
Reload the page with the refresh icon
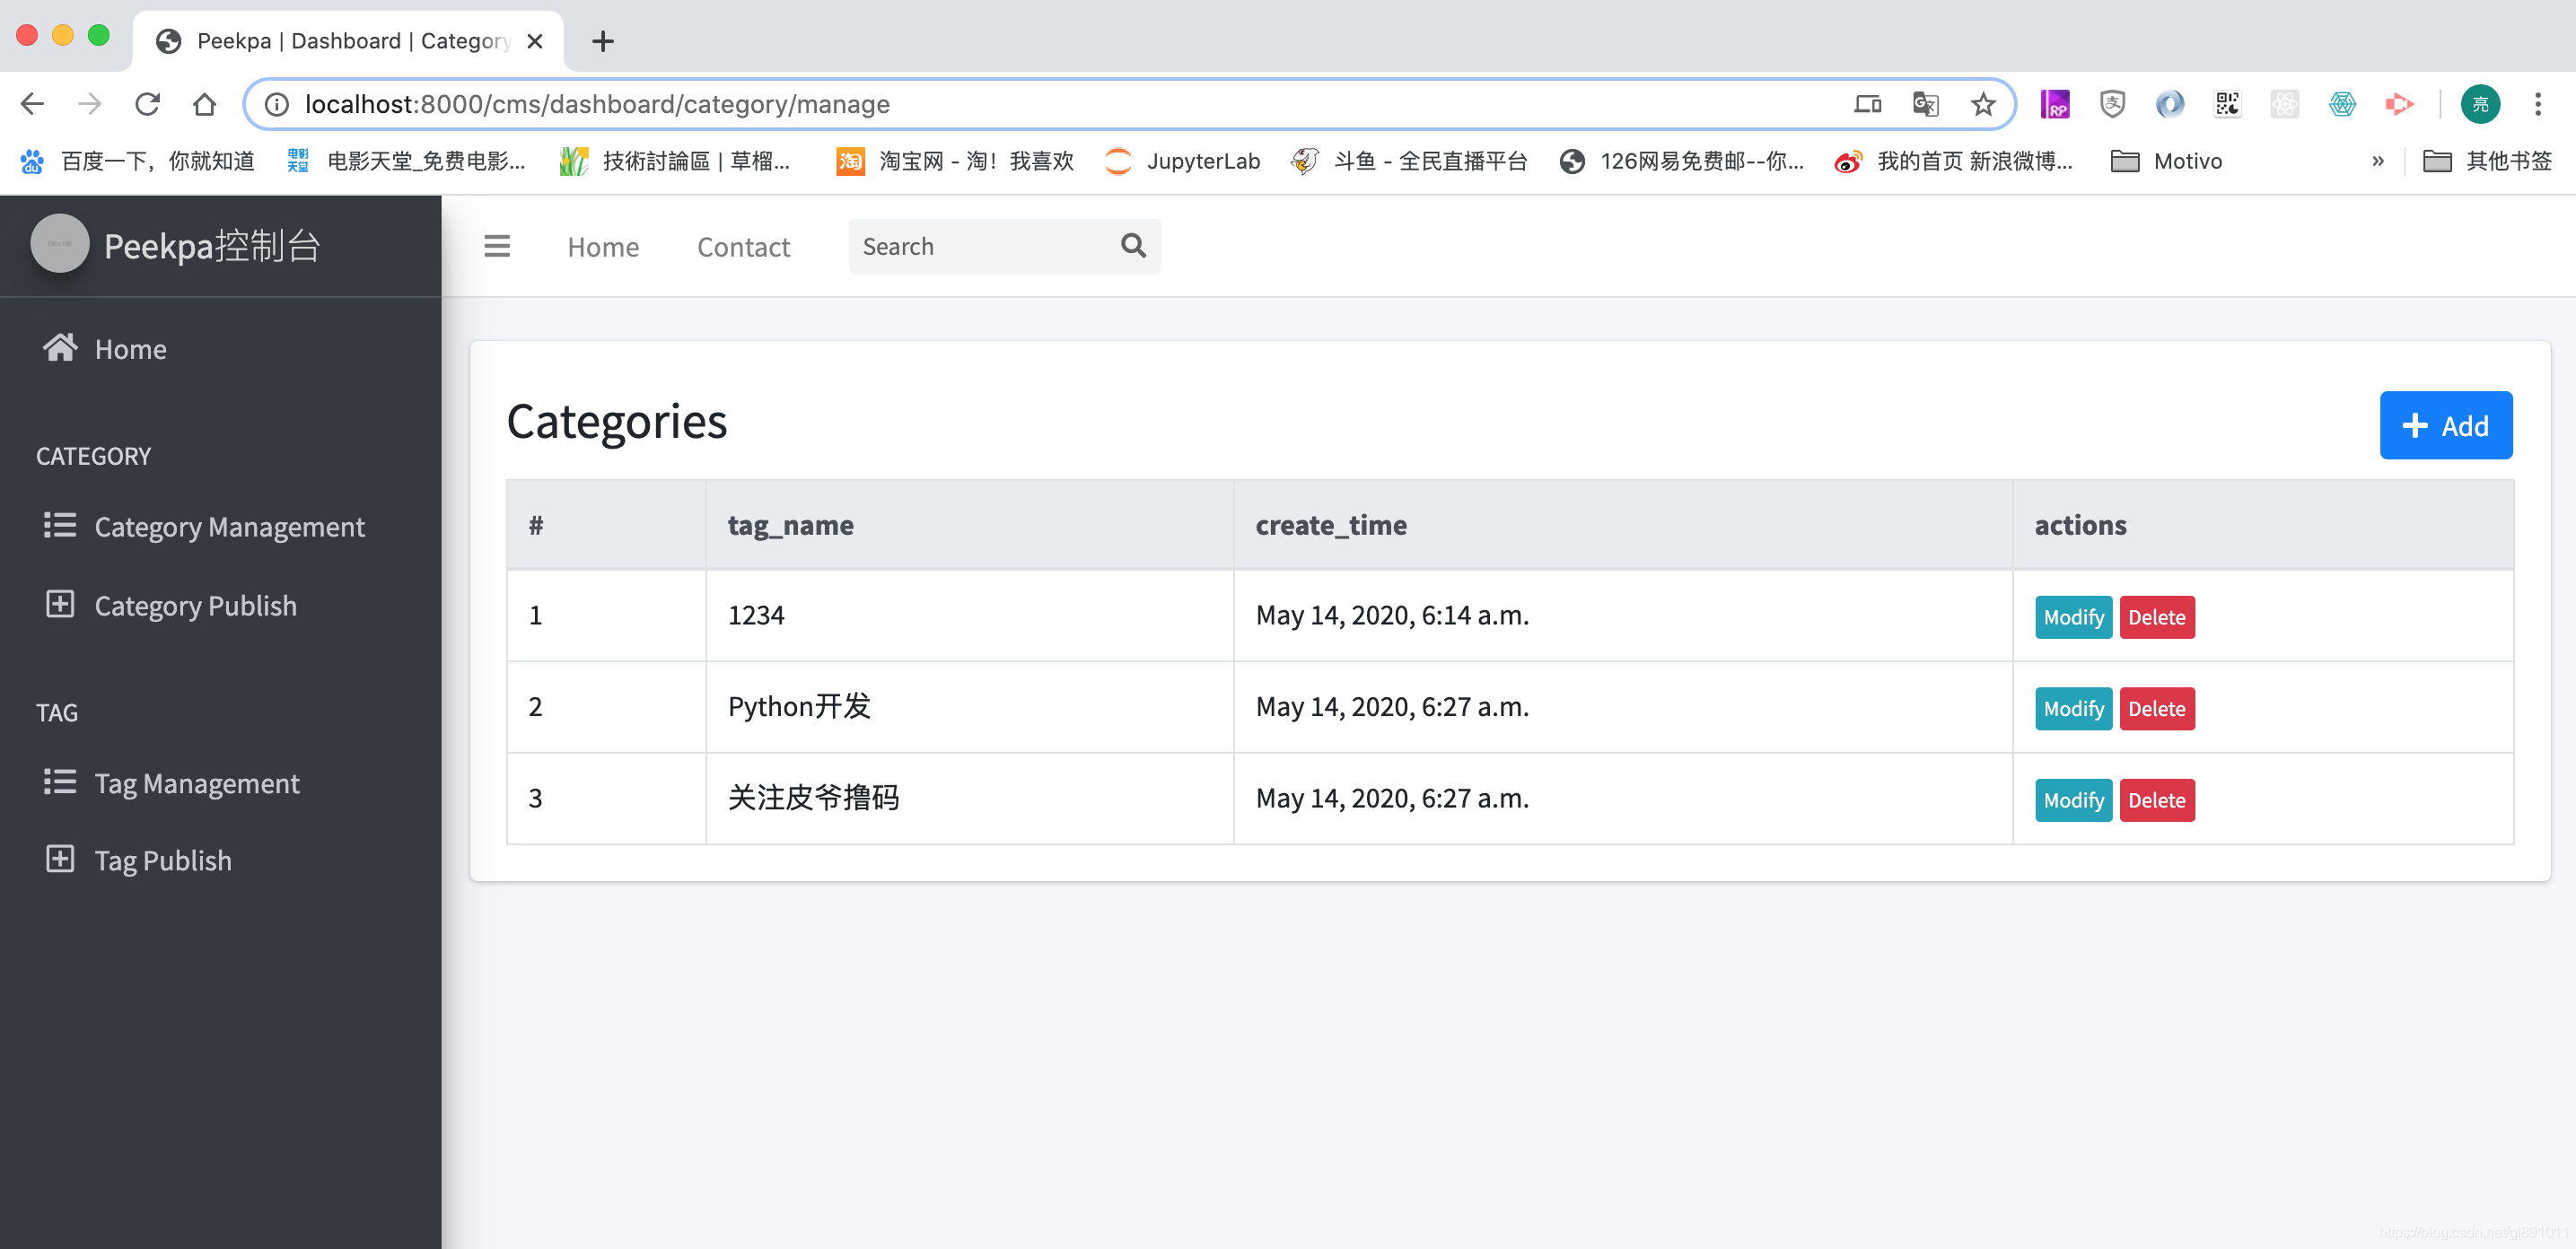(147, 104)
